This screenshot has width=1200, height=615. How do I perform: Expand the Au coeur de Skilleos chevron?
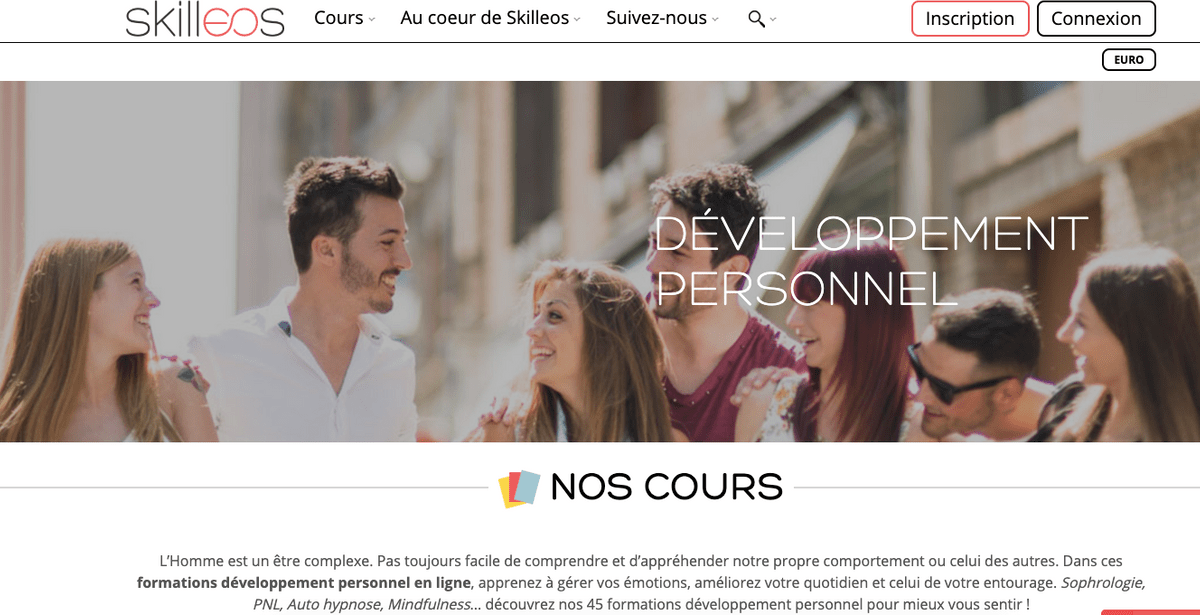pos(577,20)
